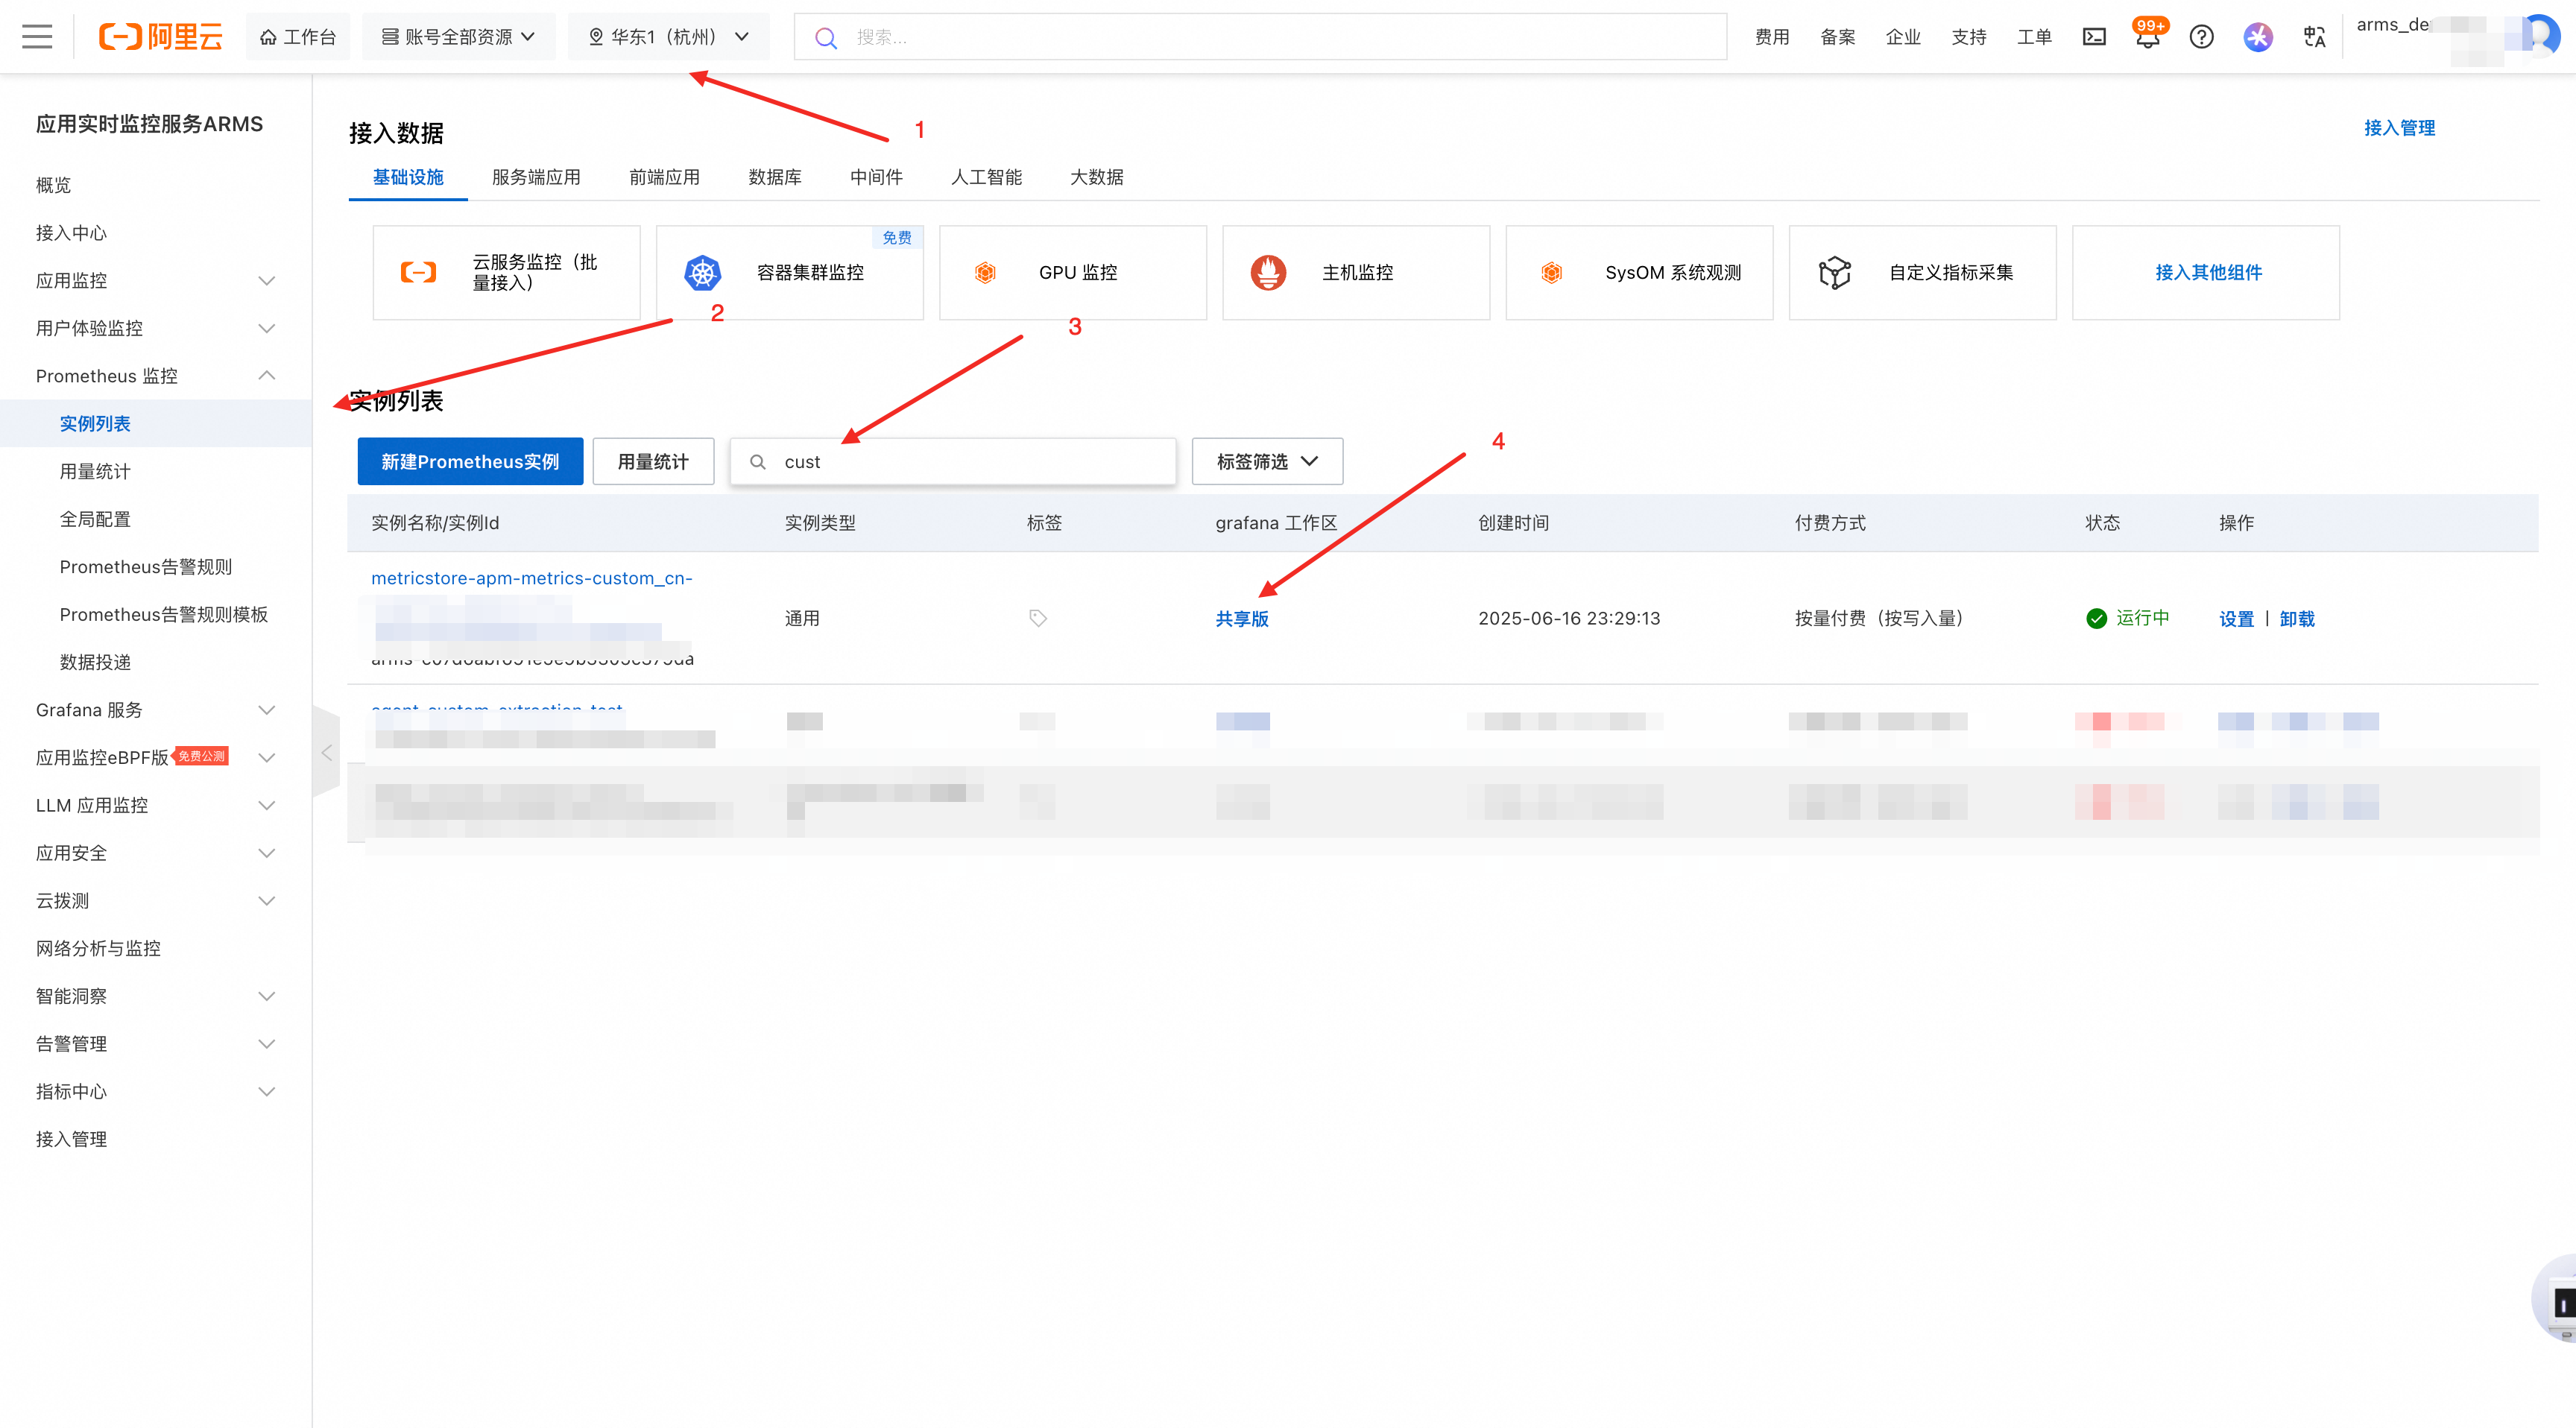Open the 共享版 grafana workspace link
The width and height of the screenshot is (2576, 1428).
point(1241,618)
